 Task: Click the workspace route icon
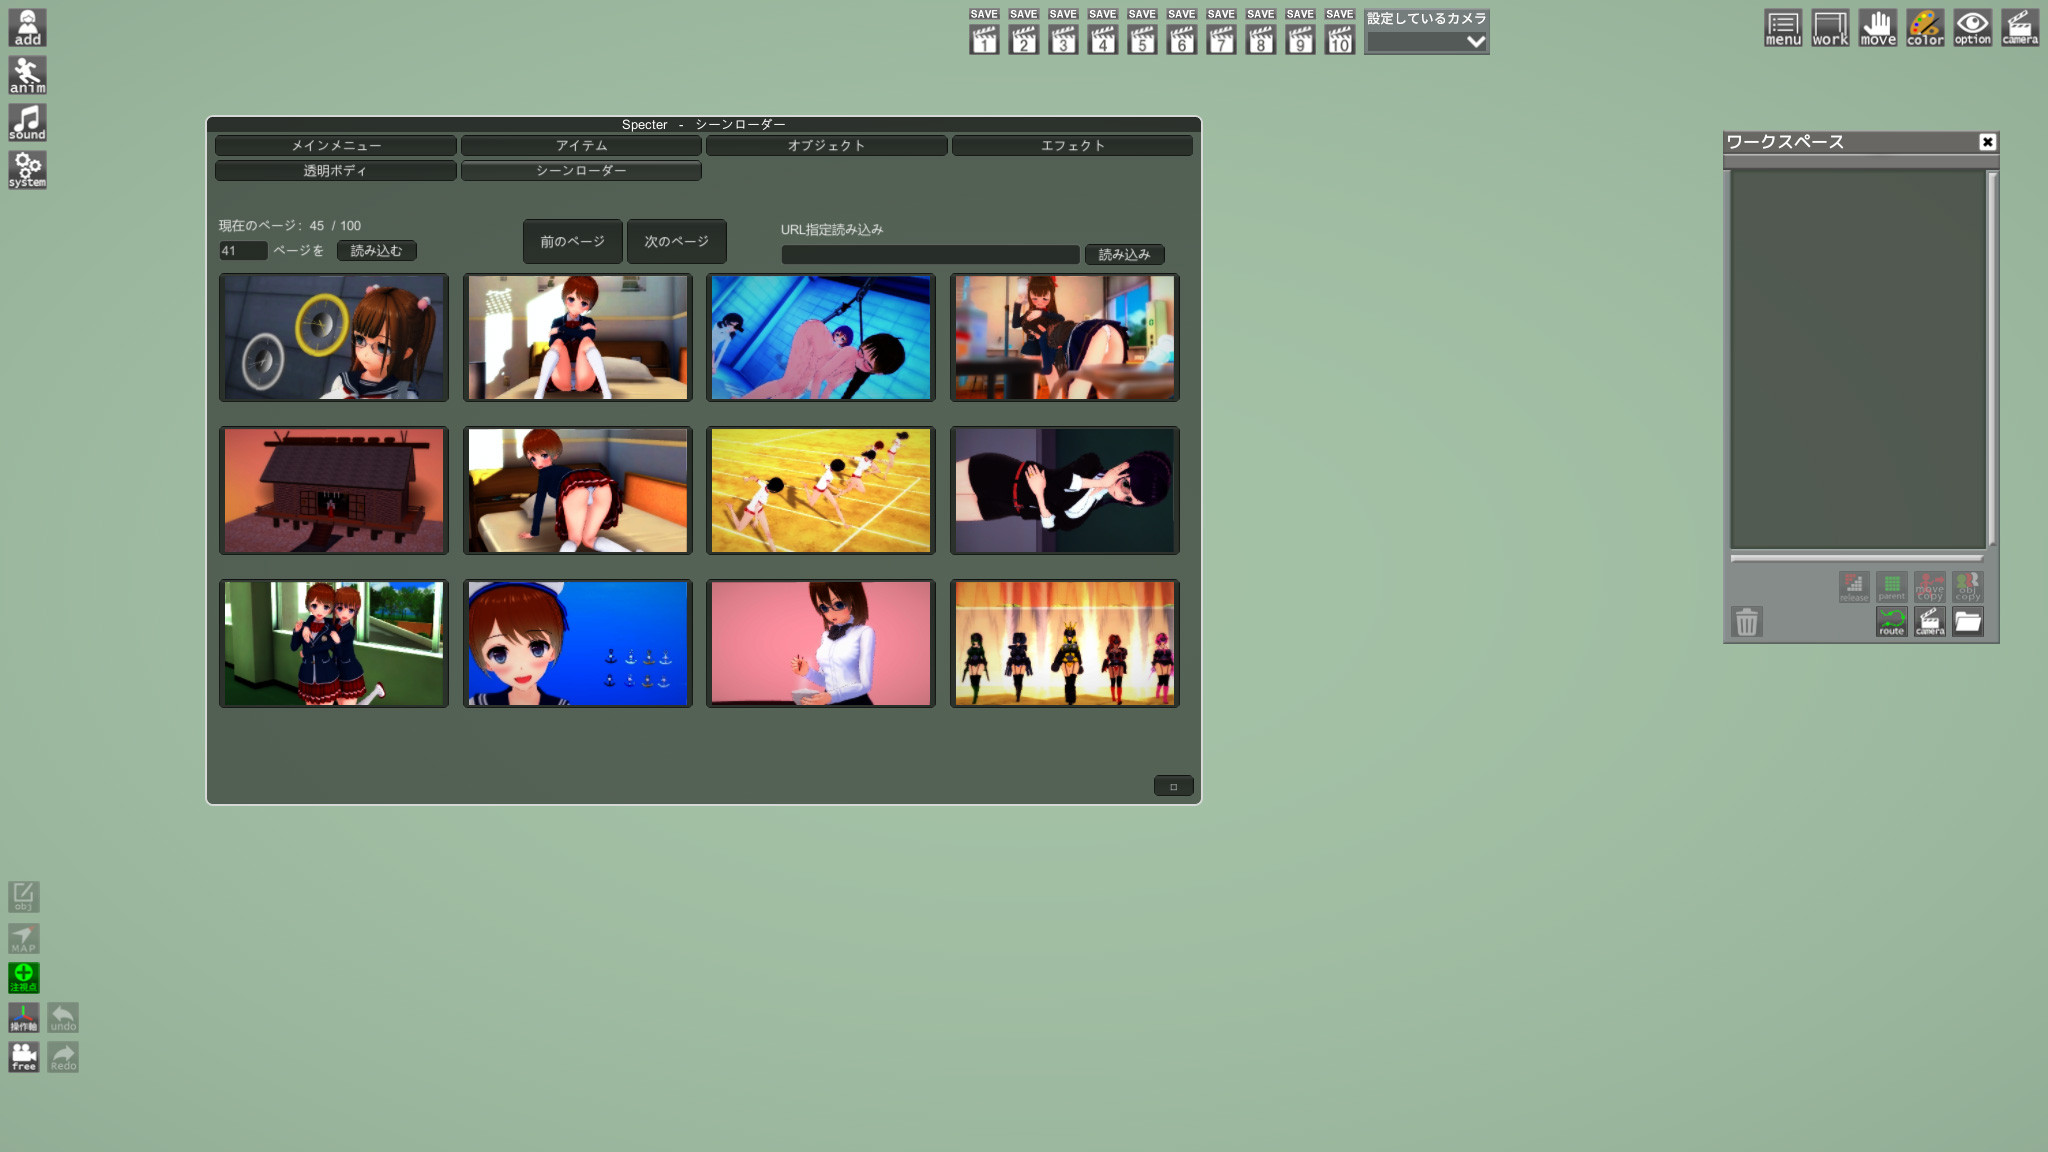coord(1891,622)
